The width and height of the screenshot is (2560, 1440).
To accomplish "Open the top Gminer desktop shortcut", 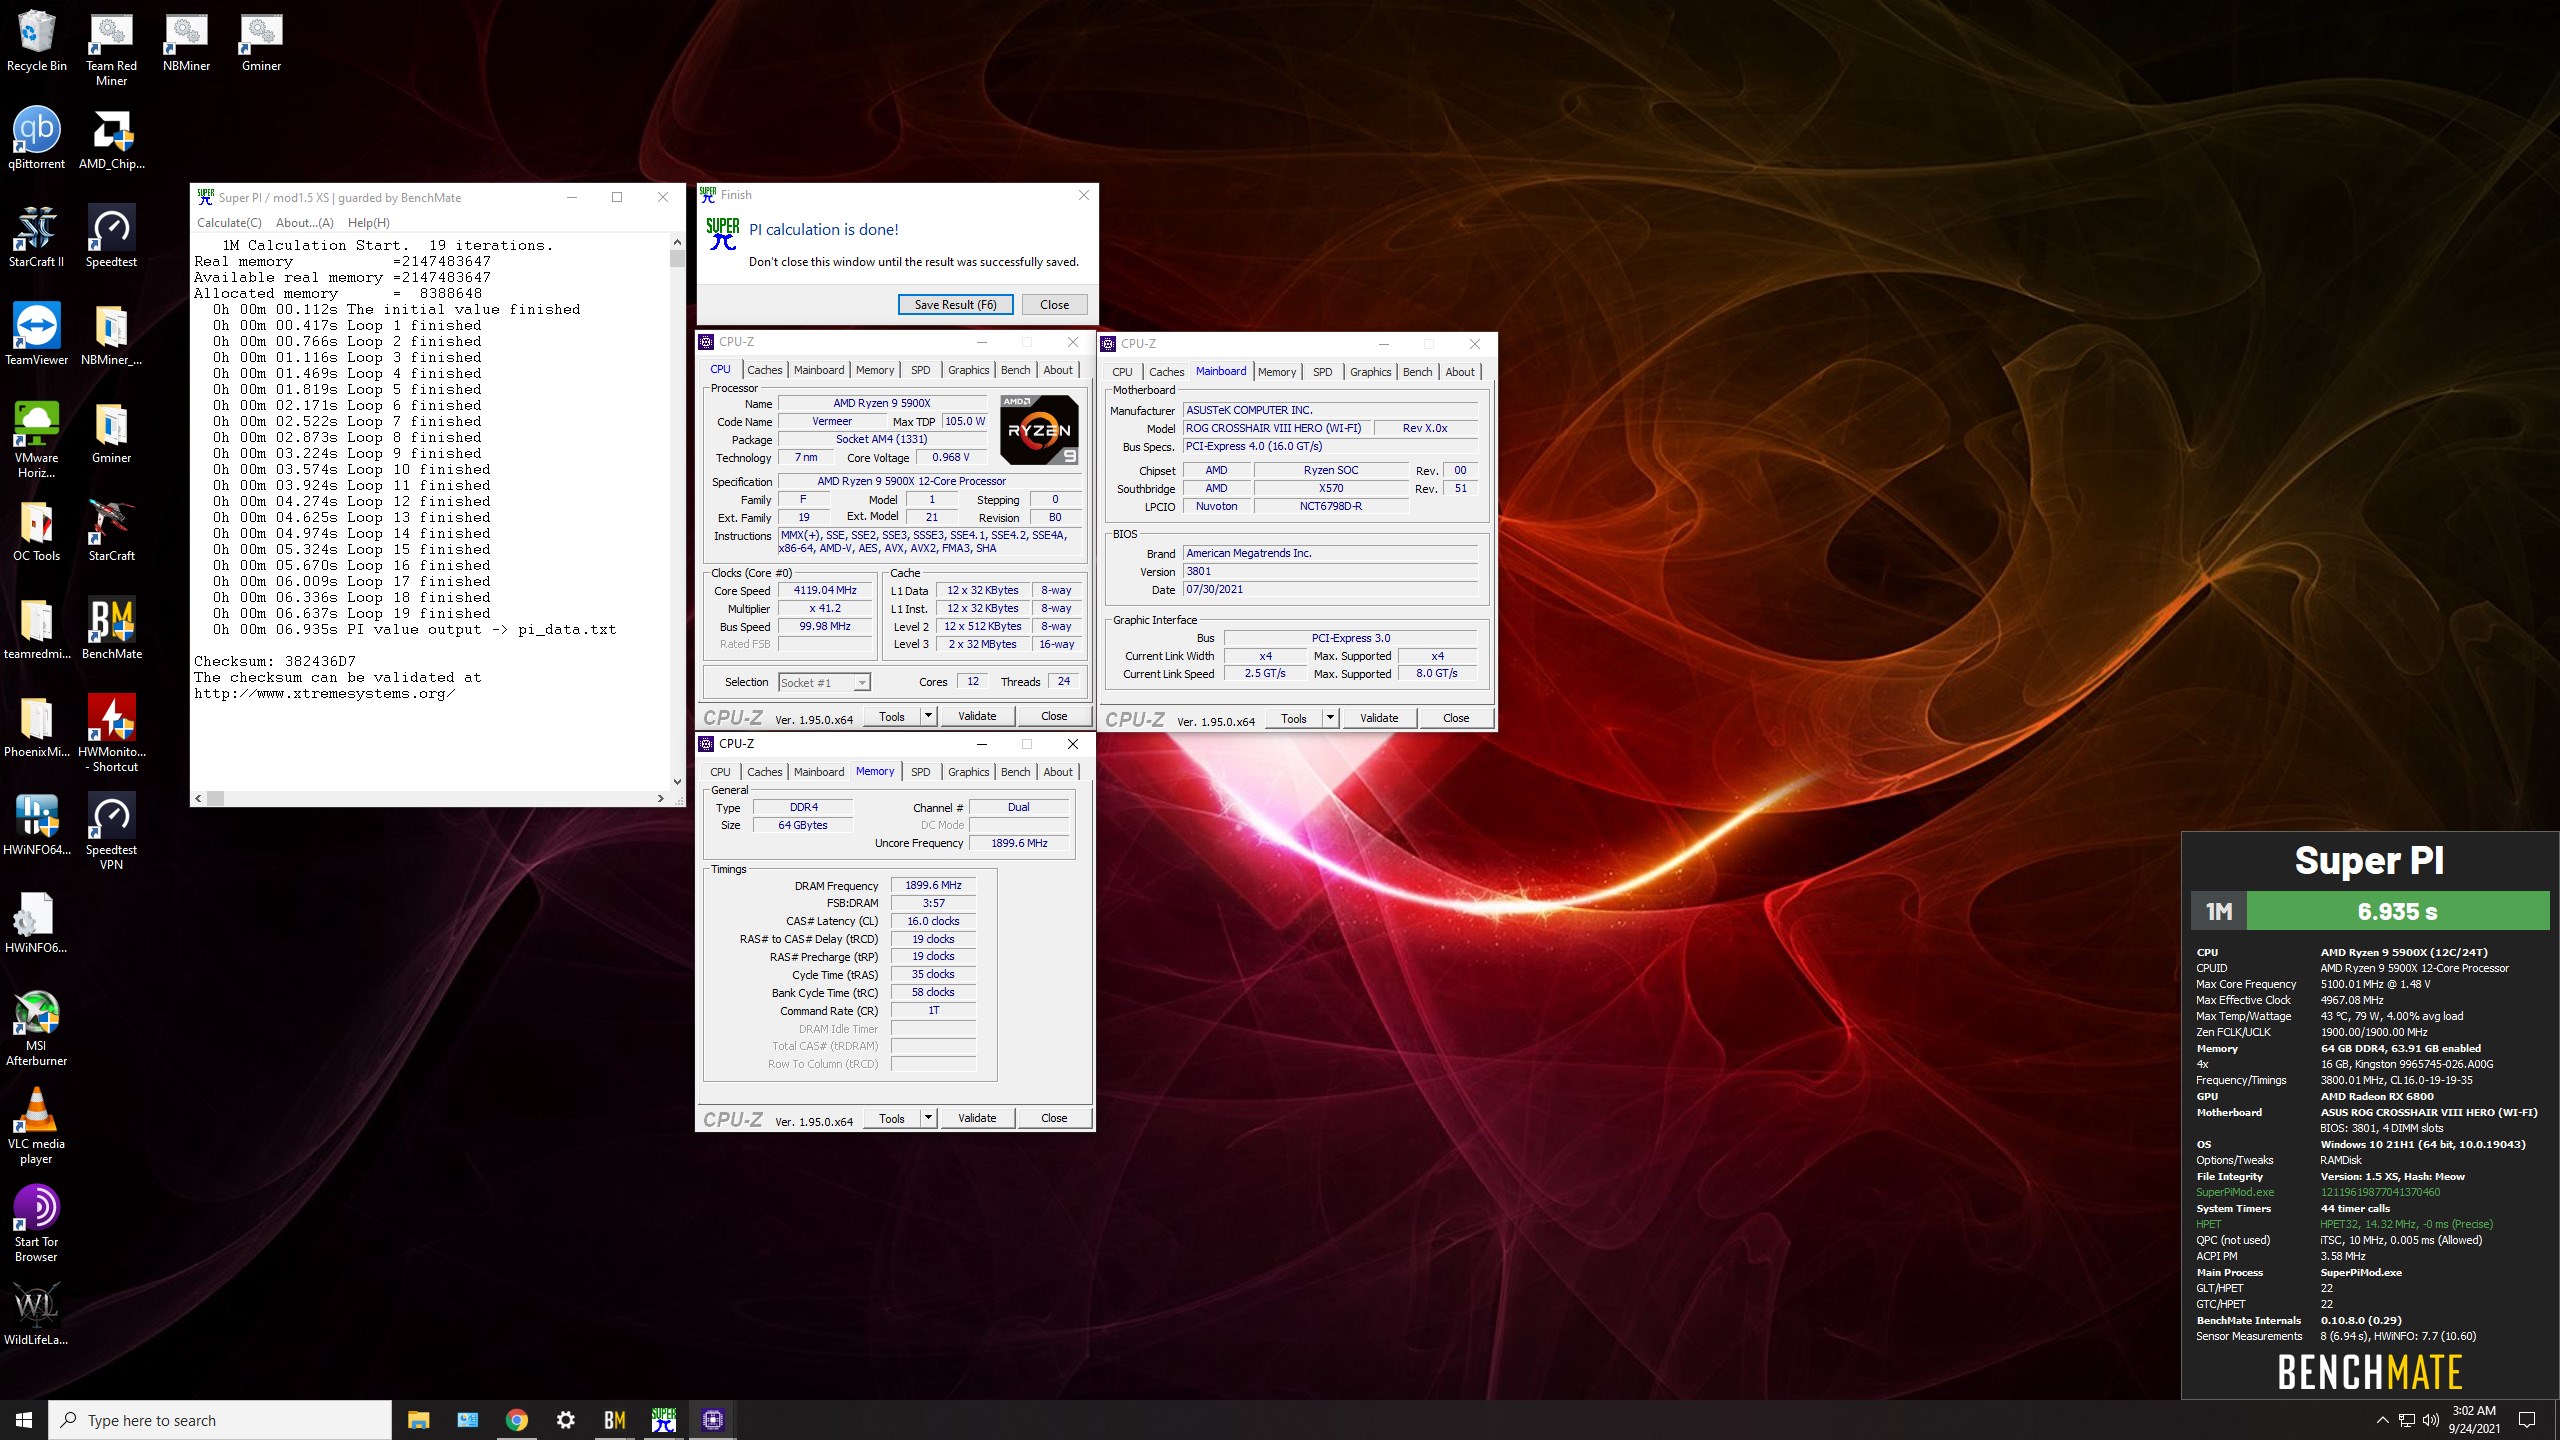I will point(261,41).
